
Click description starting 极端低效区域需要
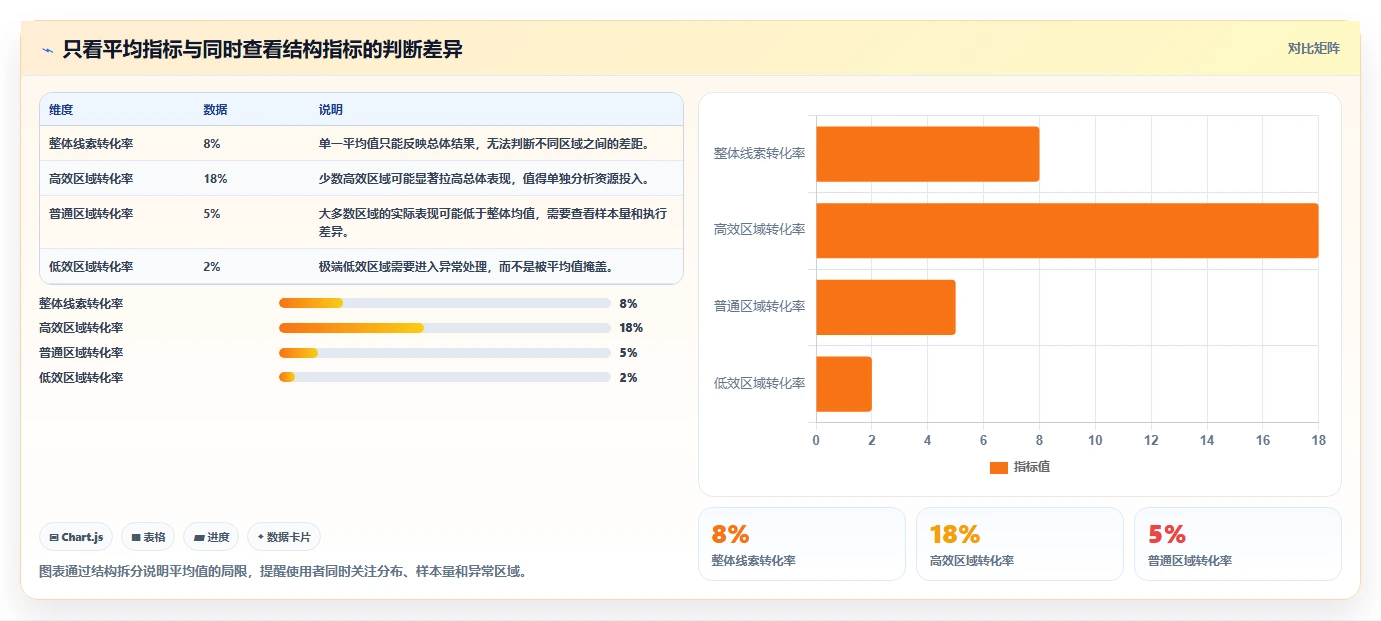point(466,267)
